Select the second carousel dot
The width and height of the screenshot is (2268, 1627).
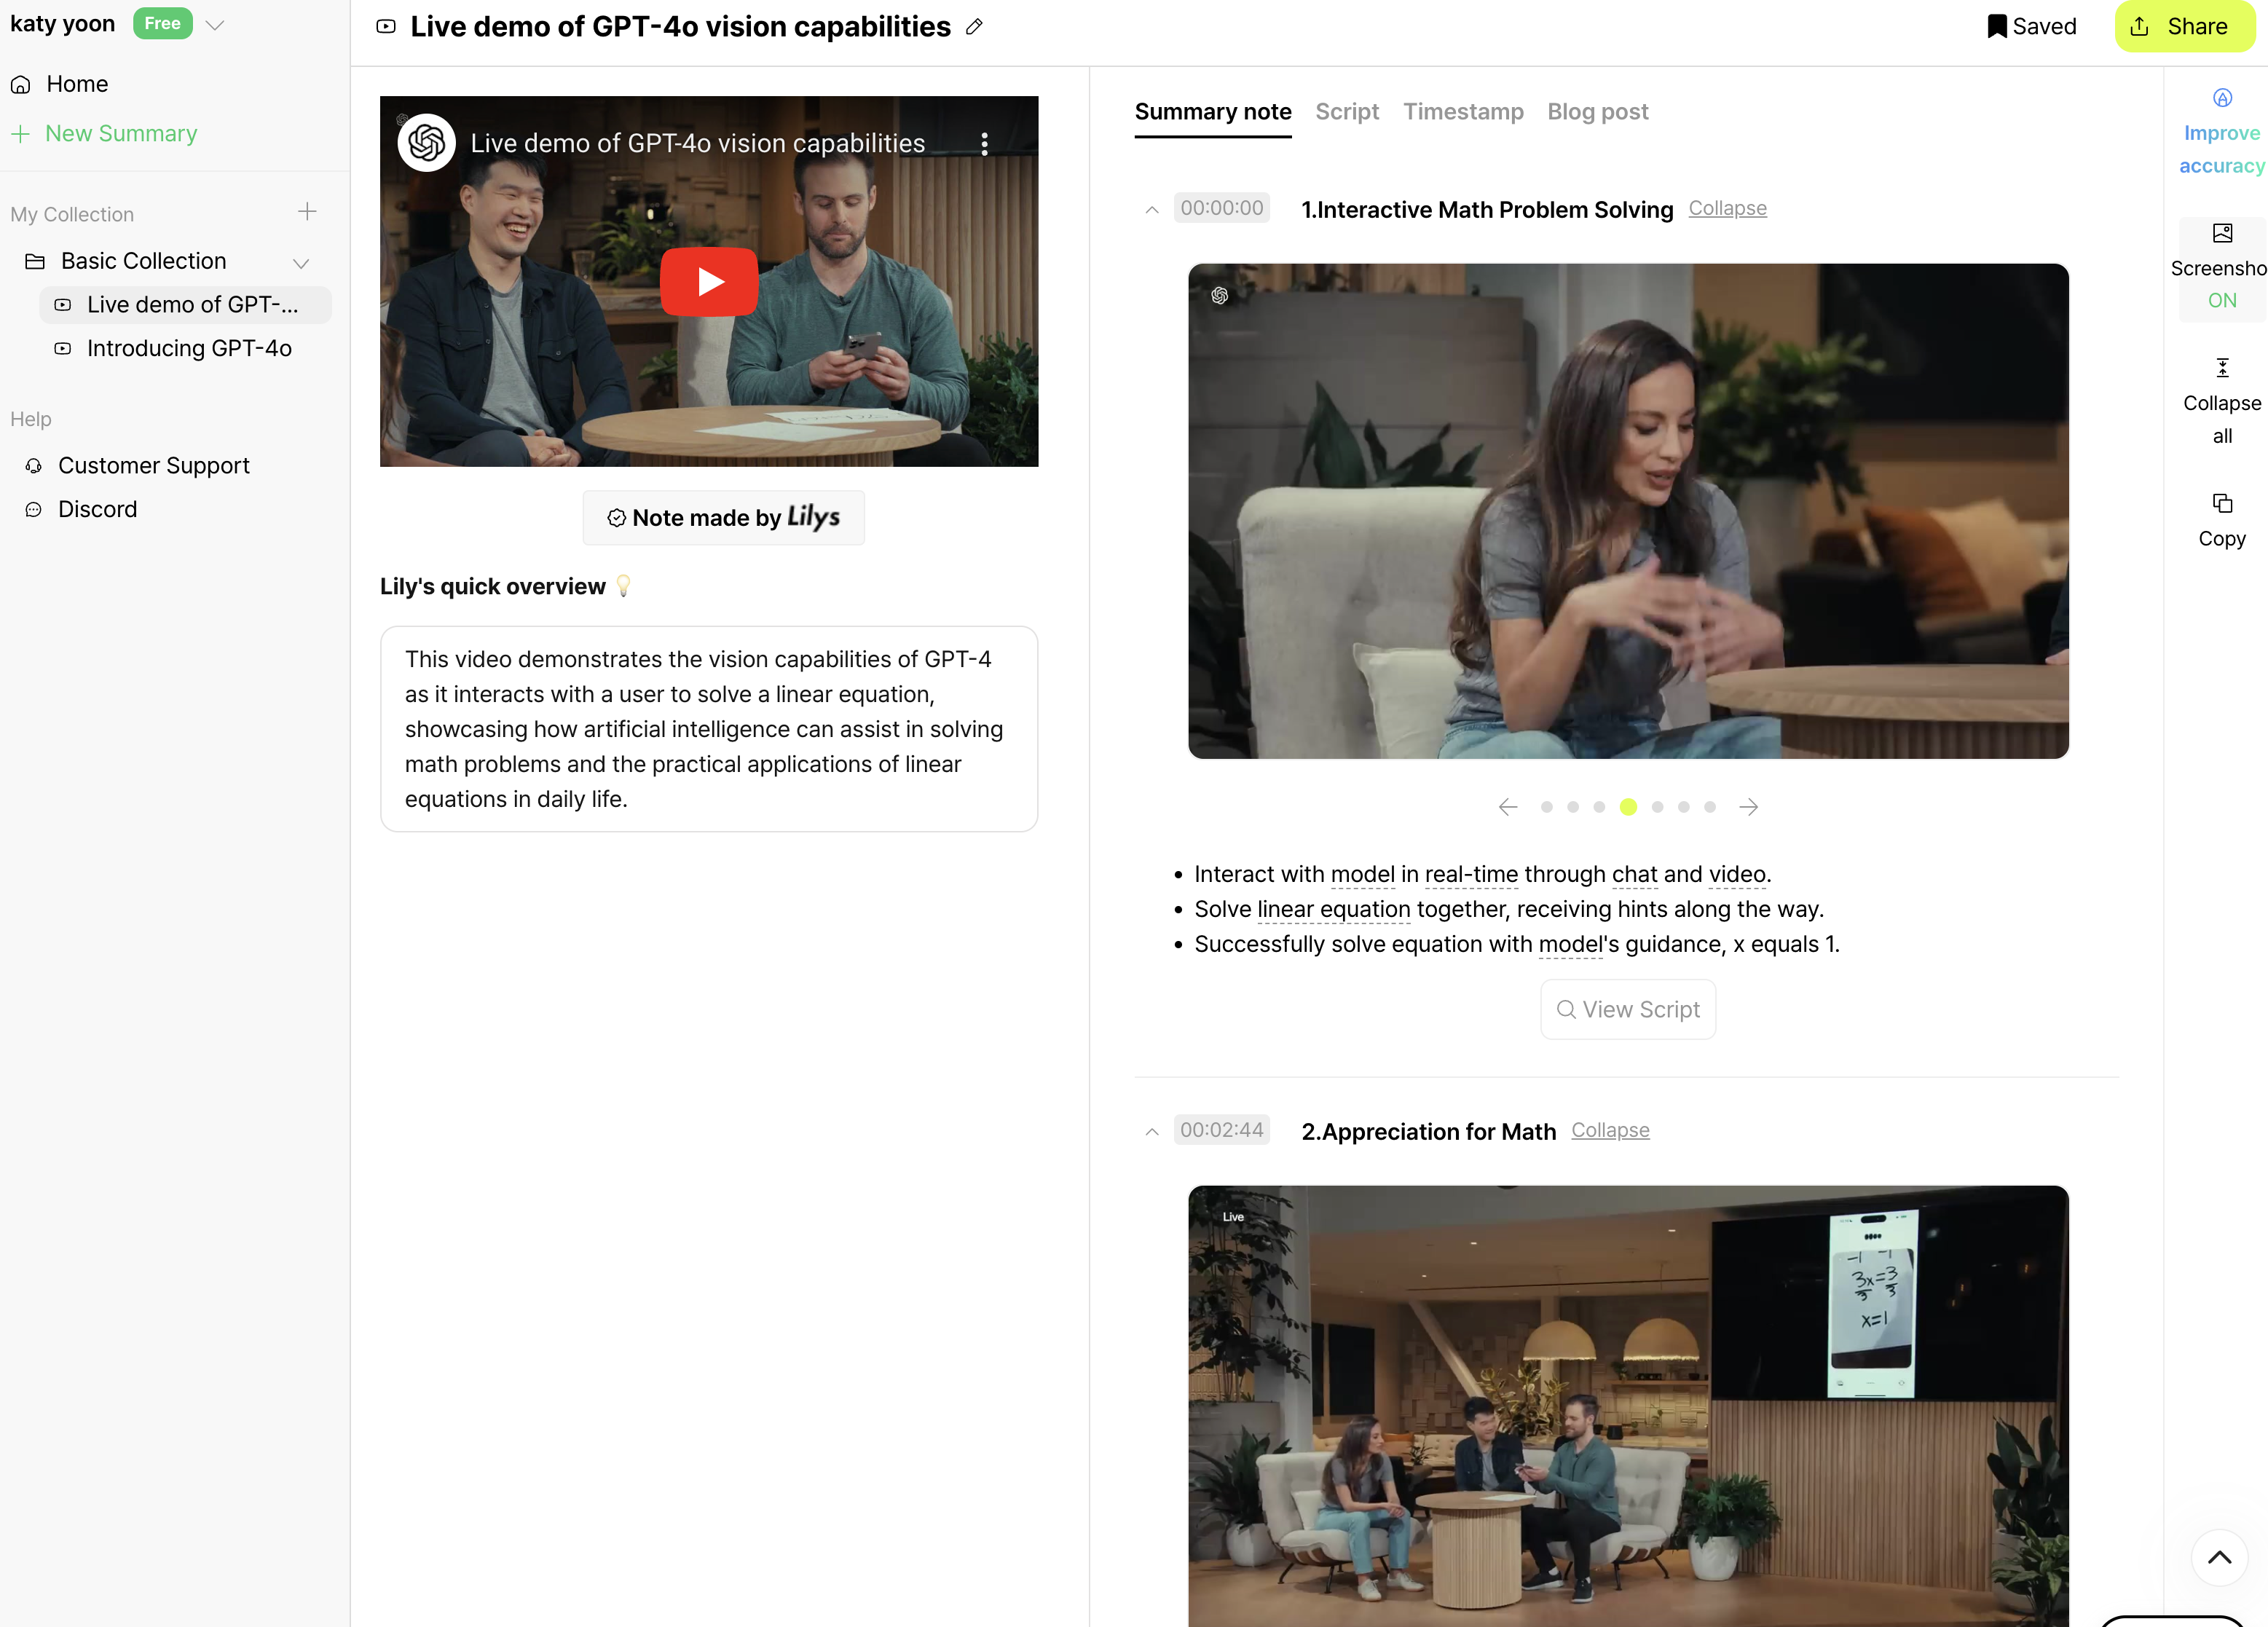point(1573,807)
